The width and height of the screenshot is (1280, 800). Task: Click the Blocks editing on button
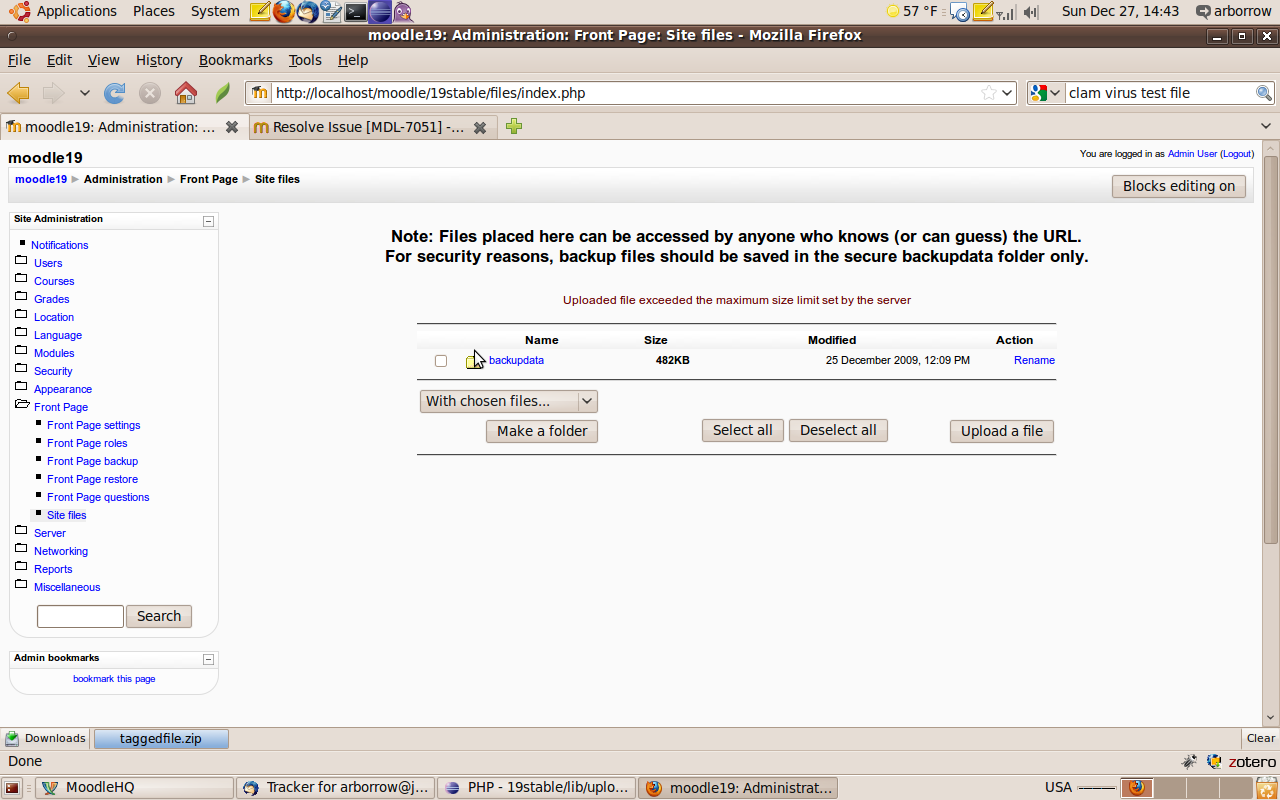(1179, 186)
